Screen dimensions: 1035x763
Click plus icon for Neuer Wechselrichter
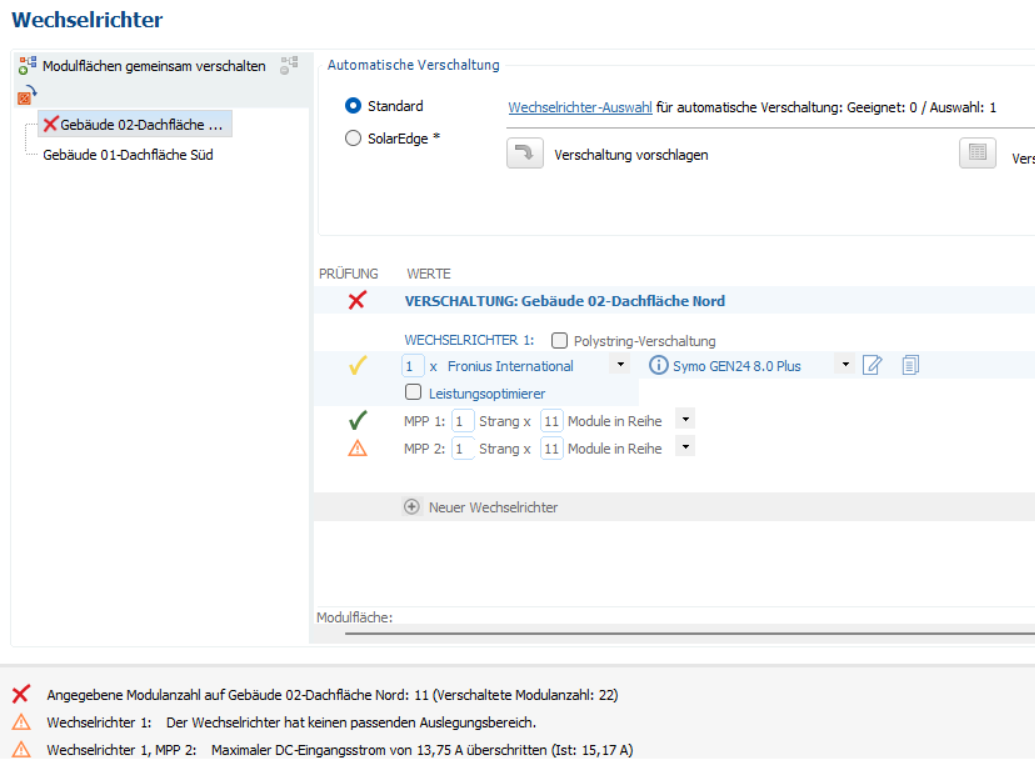point(411,507)
